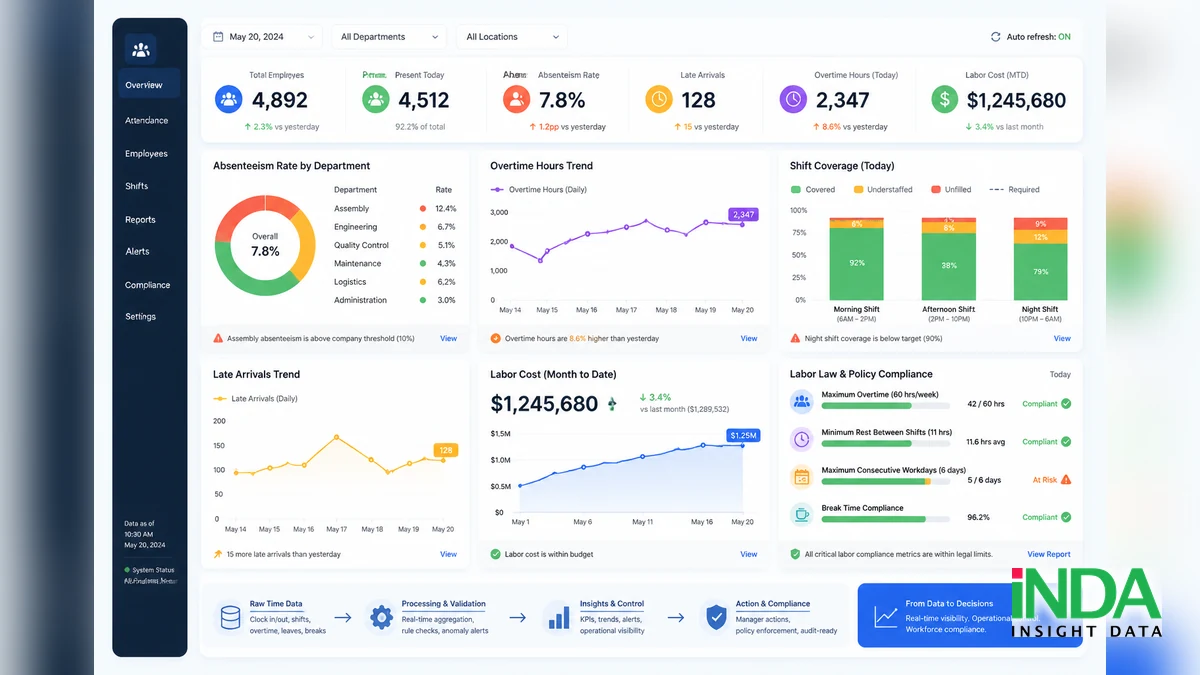This screenshot has height=675, width=1200.
Task: Click the Administration department row
Action: (395, 300)
